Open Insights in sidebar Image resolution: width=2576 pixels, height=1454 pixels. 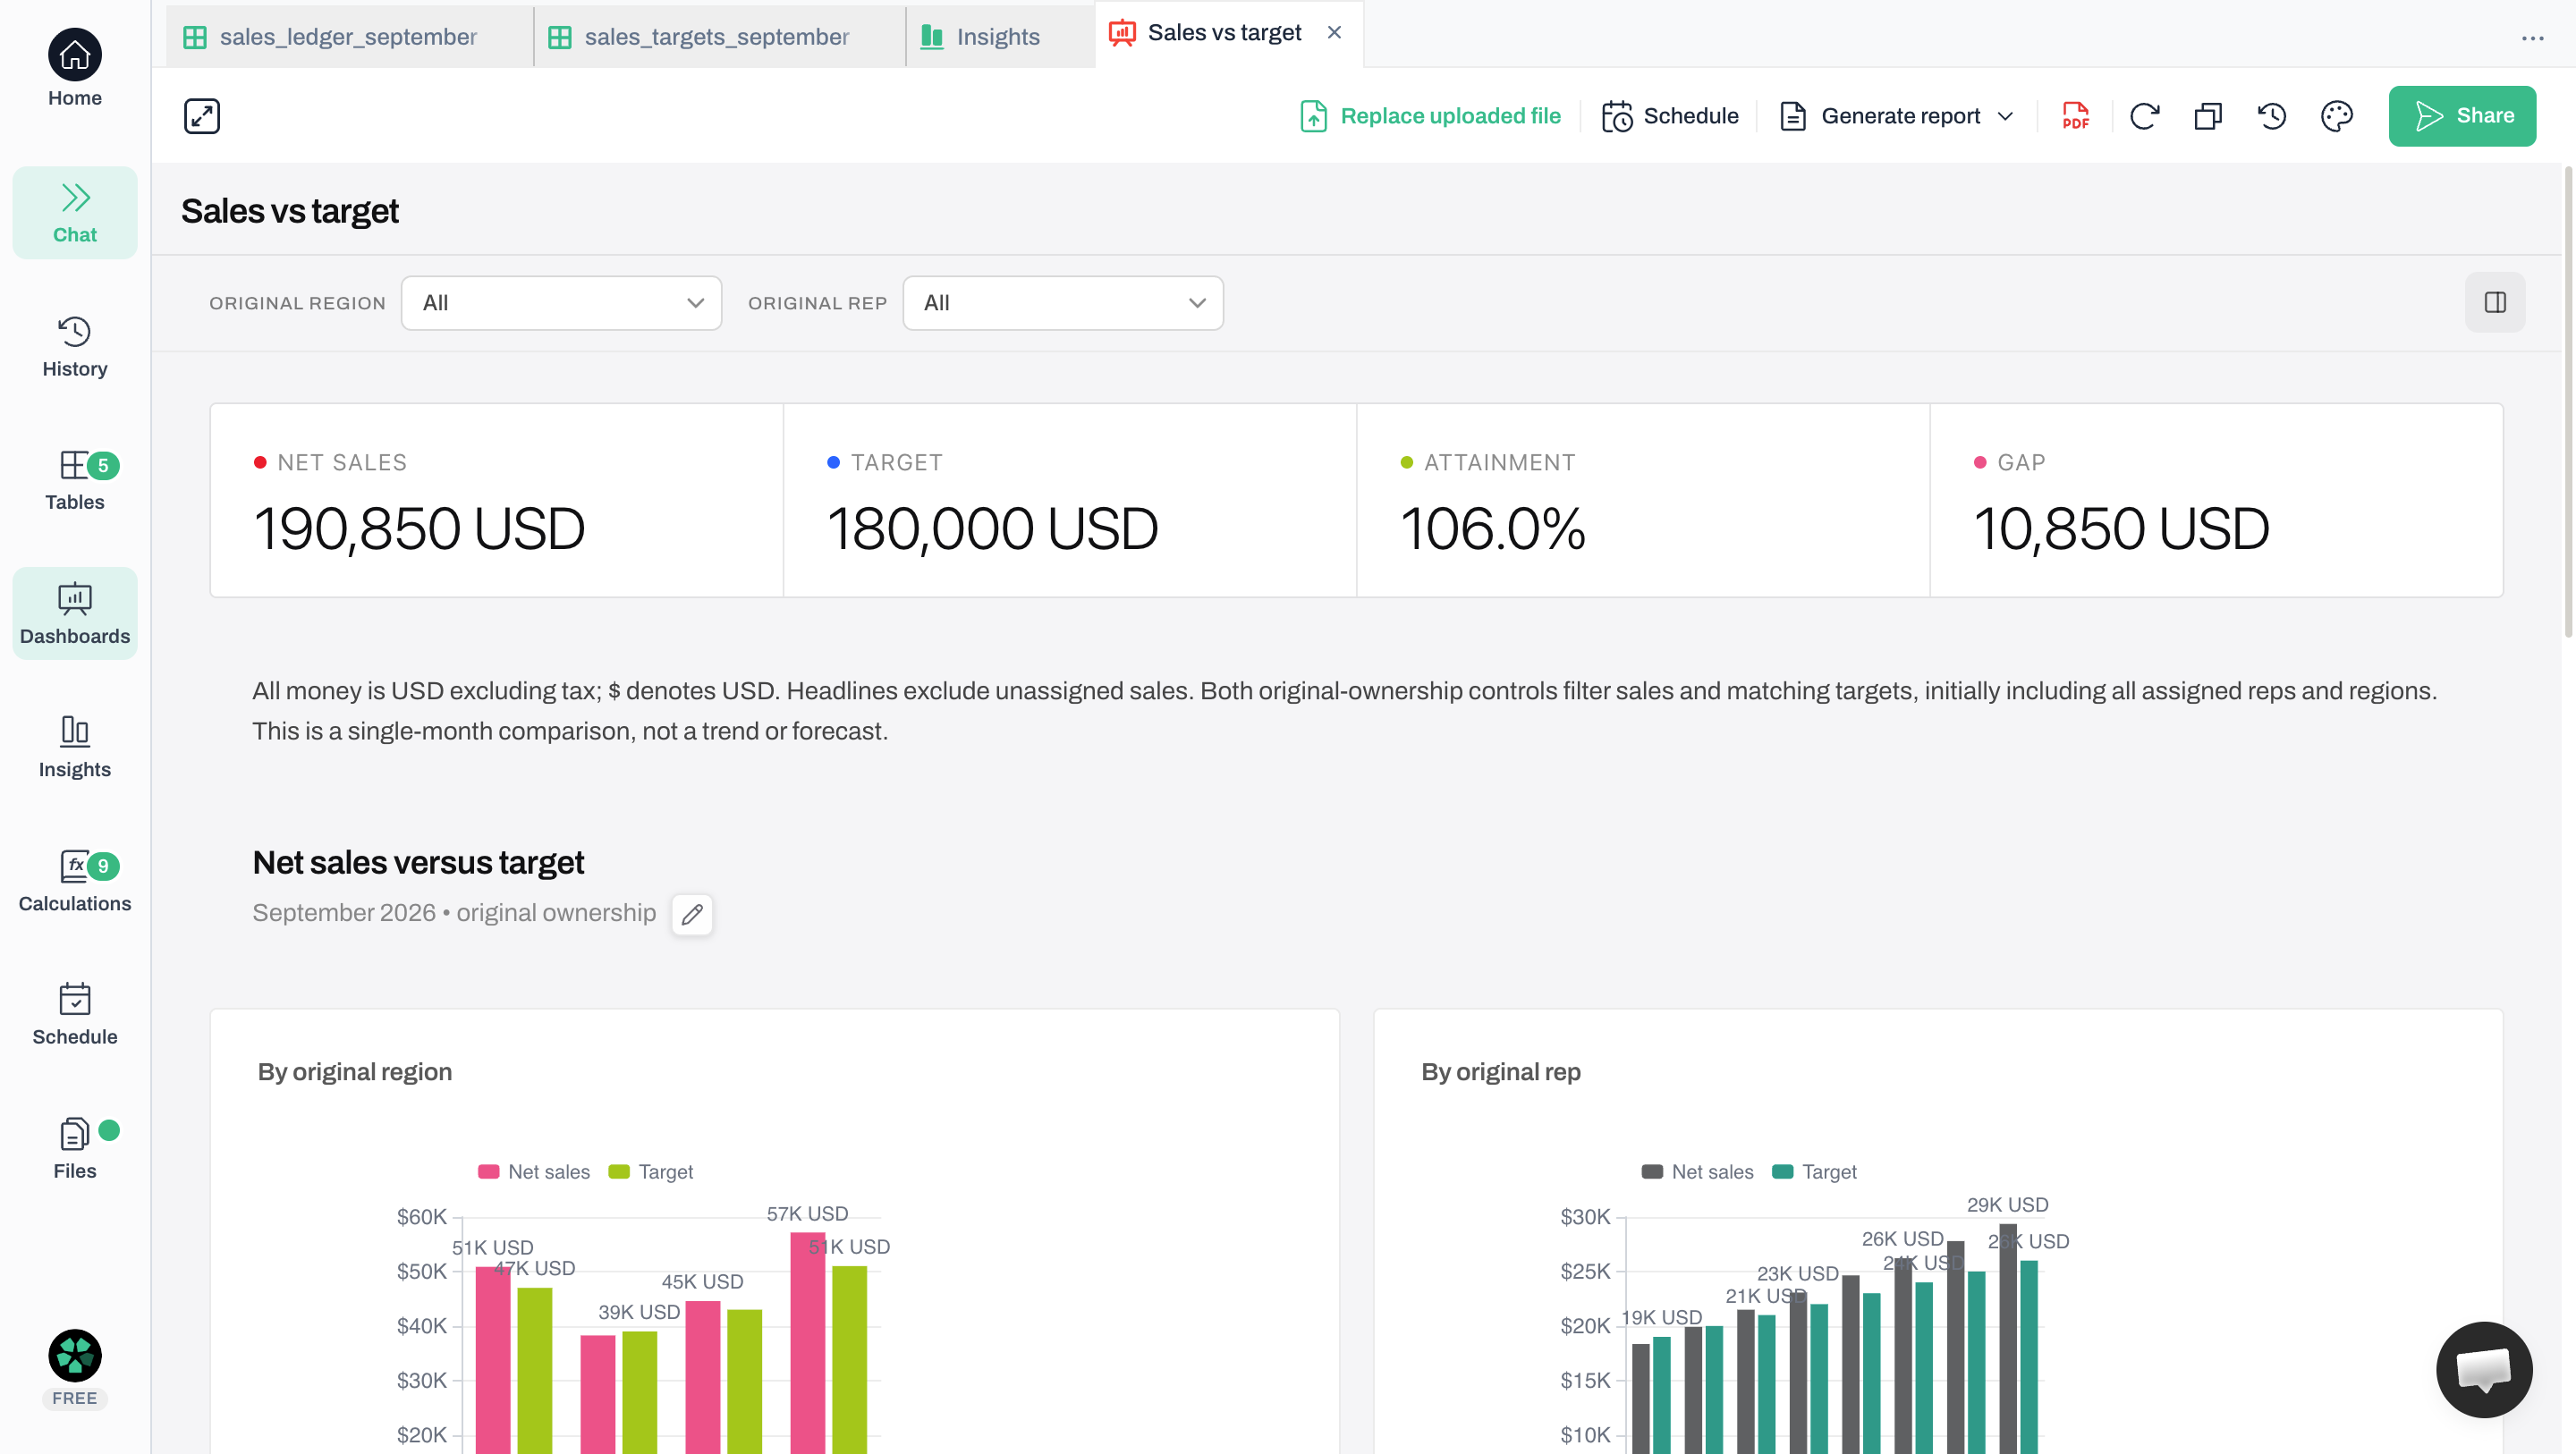coord(75,747)
